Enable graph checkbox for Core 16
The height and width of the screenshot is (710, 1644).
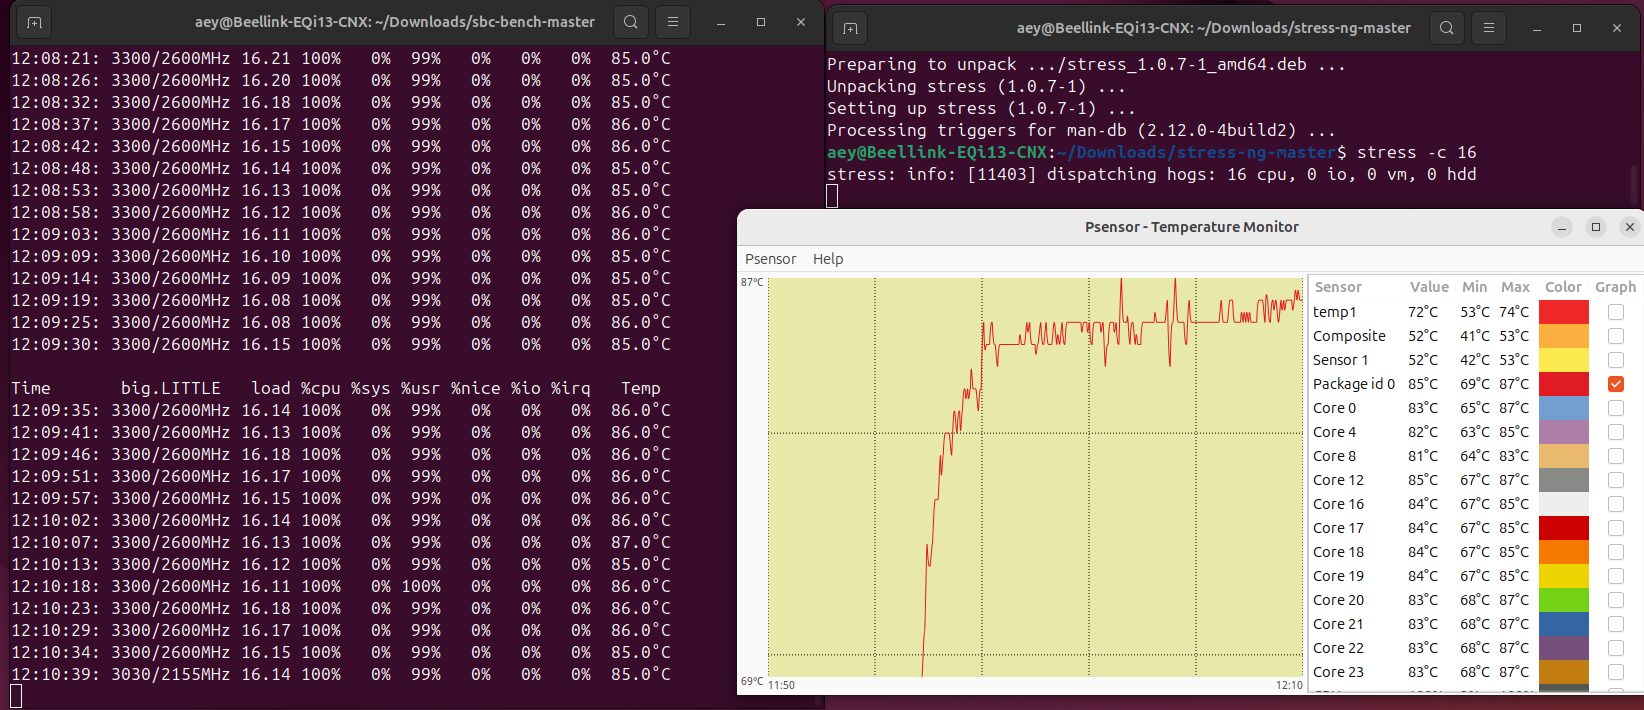click(x=1616, y=504)
